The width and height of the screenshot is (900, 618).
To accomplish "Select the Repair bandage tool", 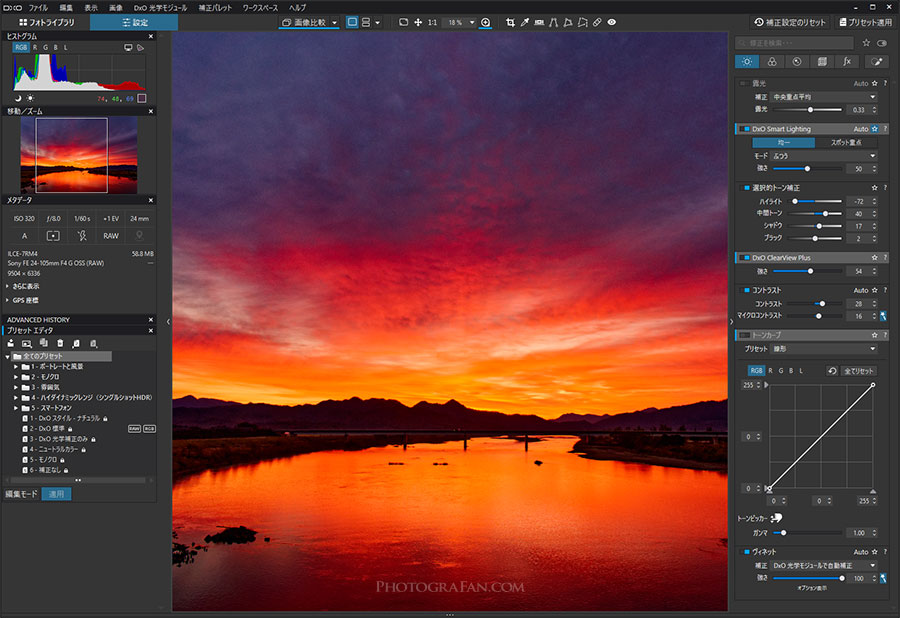I will pyautogui.click(x=597, y=22).
